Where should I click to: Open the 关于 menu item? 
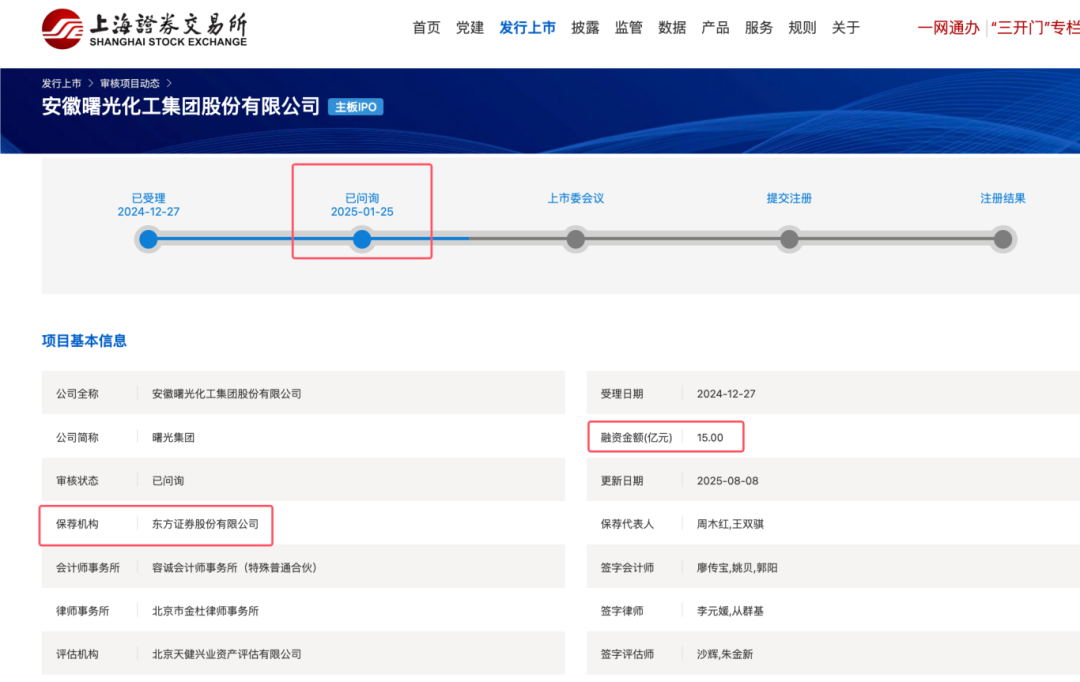pos(846,28)
